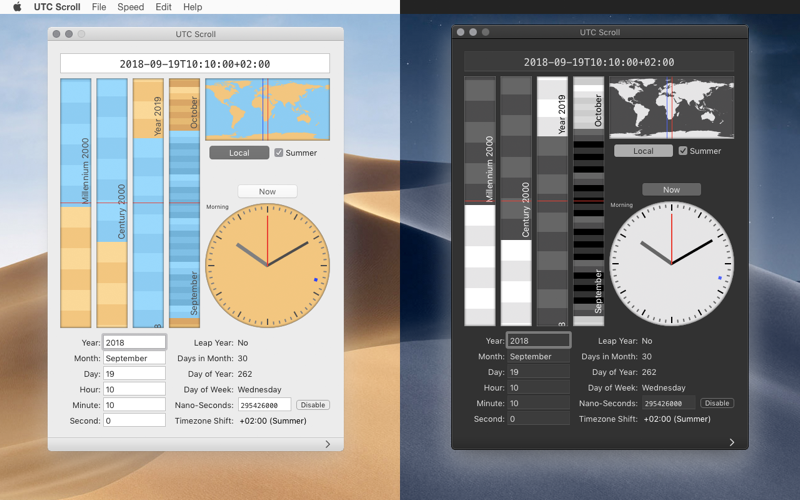Open the File menu
The width and height of the screenshot is (800, 500).
point(99,7)
